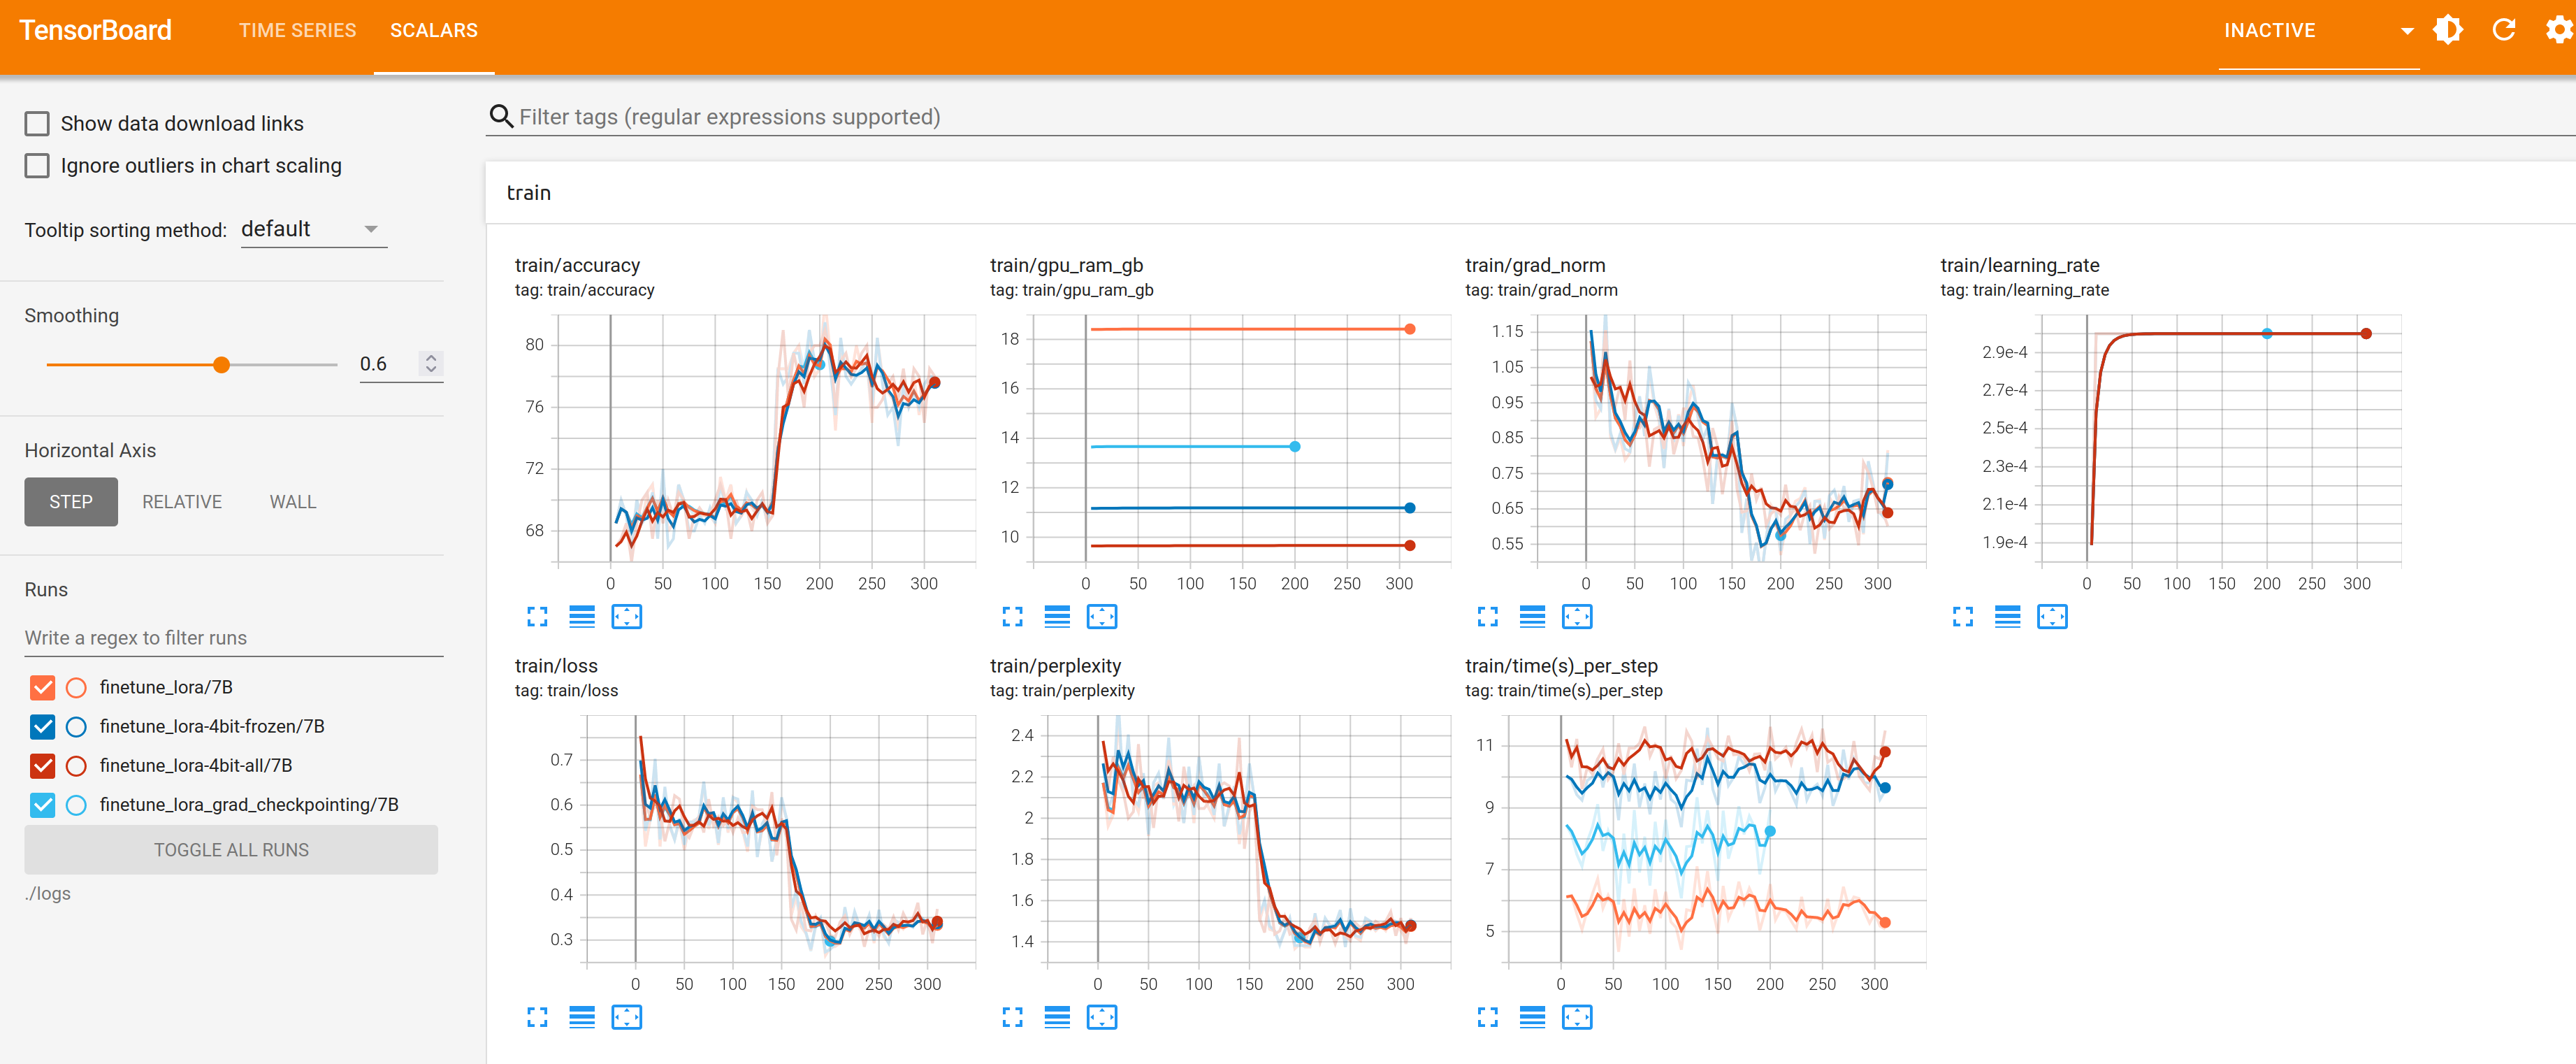The width and height of the screenshot is (2576, 1064).
Task: Click the smoothing value 0.6 field
Action: click(x=386, y=364)
